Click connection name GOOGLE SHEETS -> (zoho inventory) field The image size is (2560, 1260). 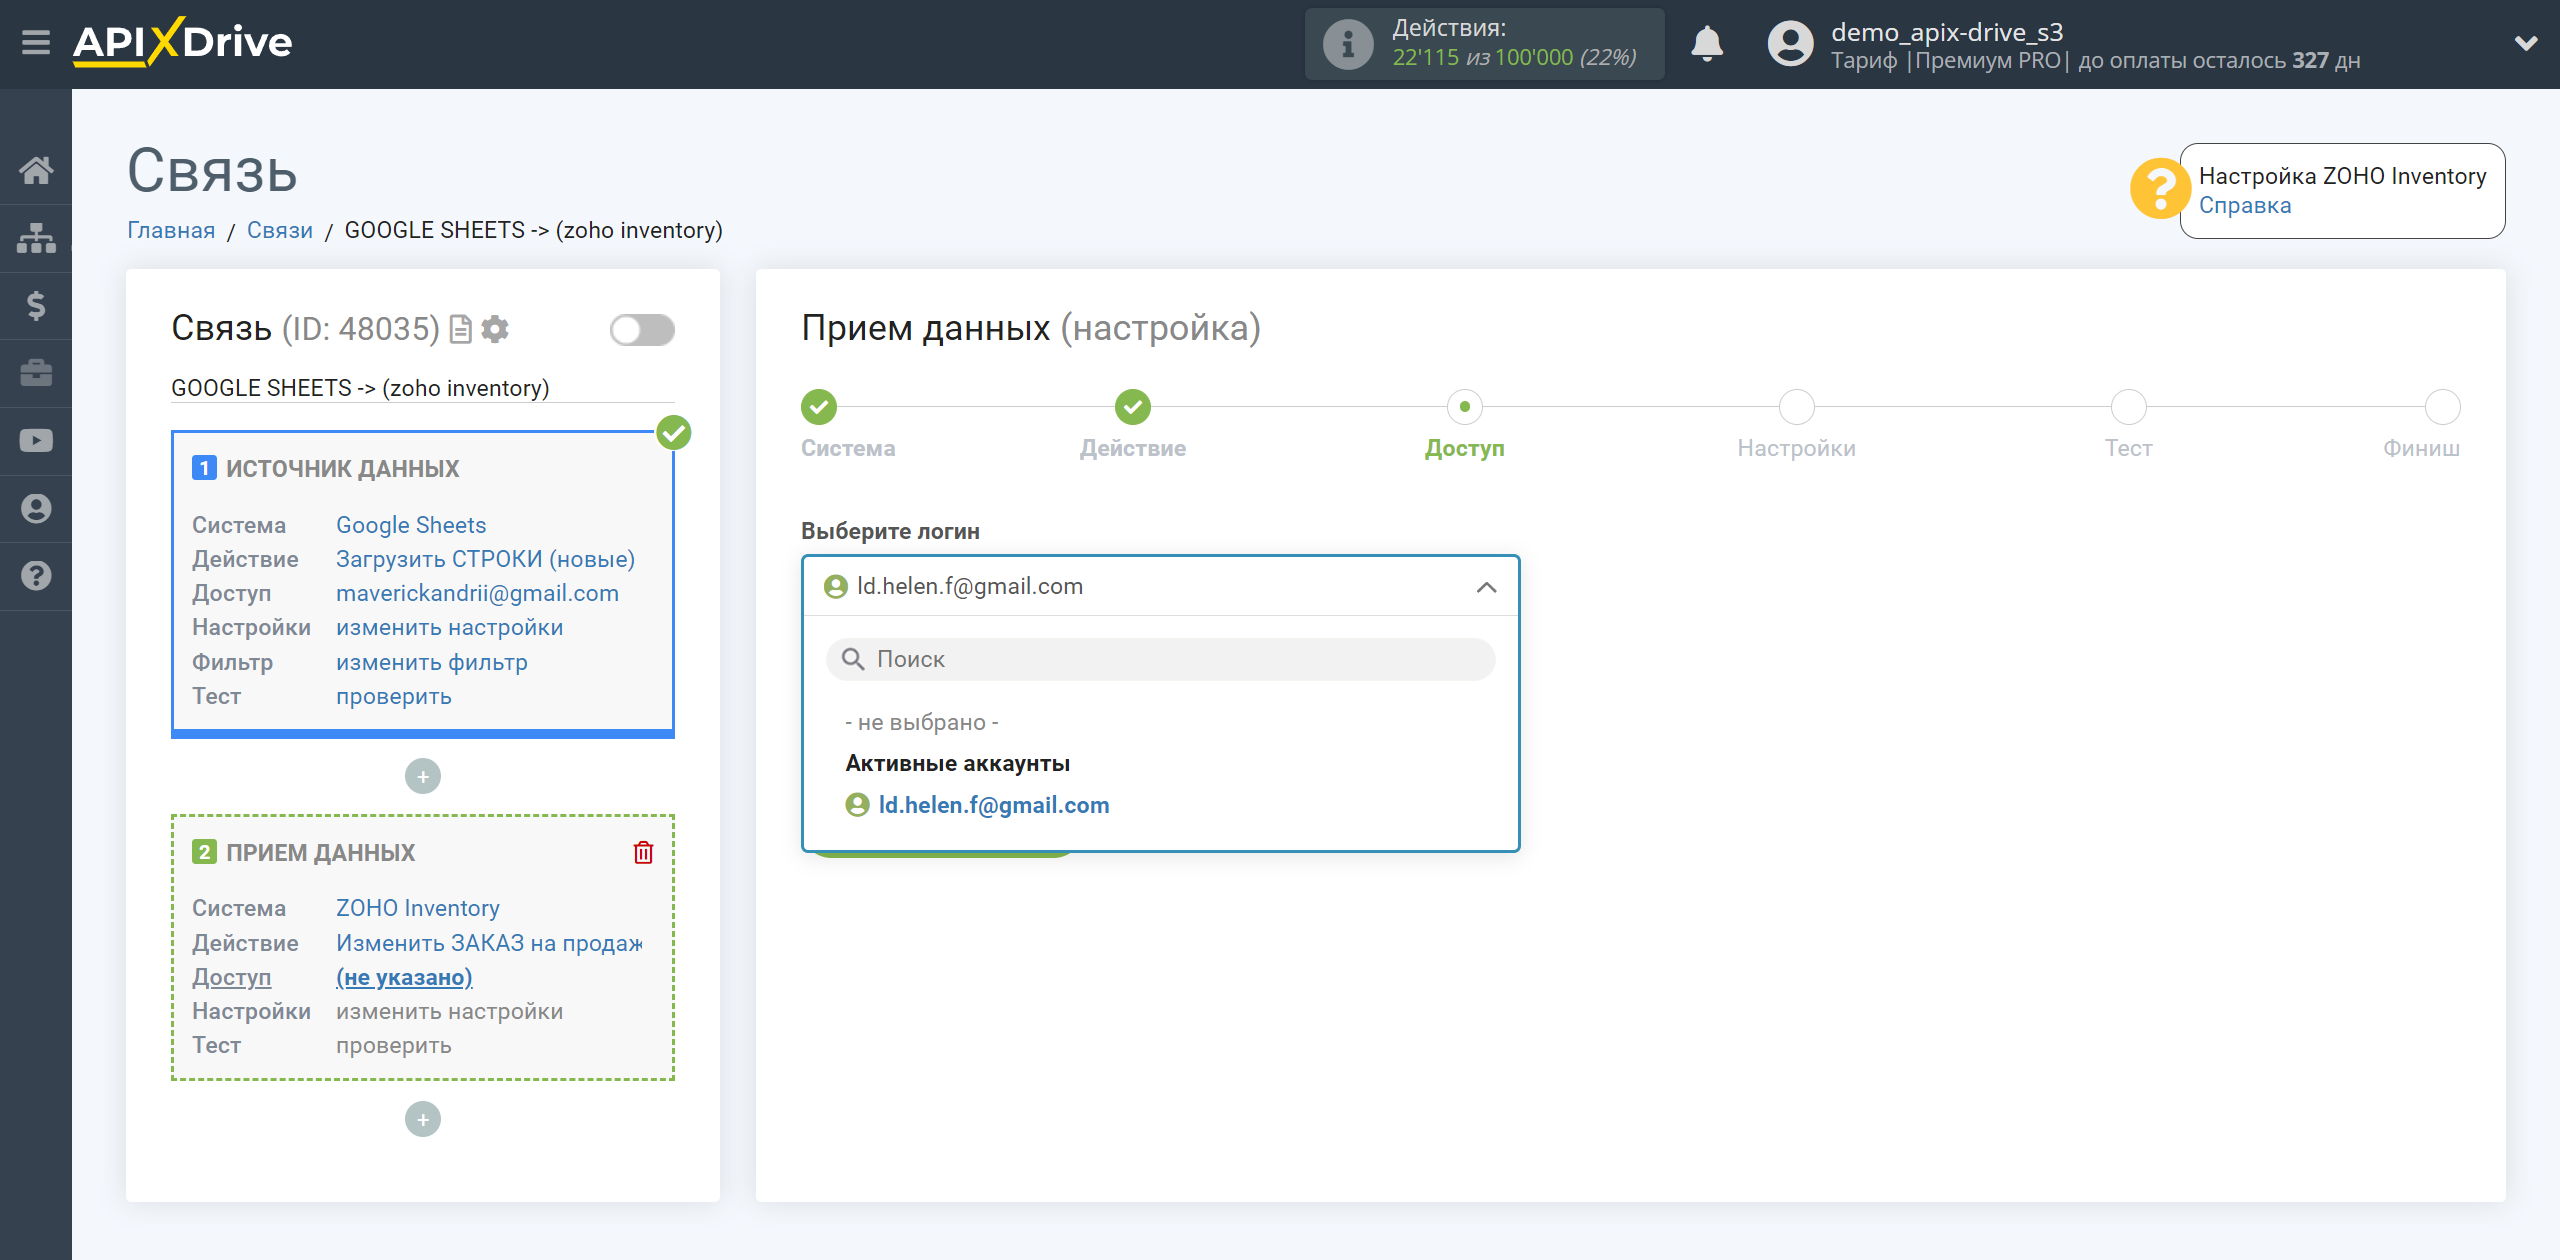pyautogui.click(x=422, y=388)
